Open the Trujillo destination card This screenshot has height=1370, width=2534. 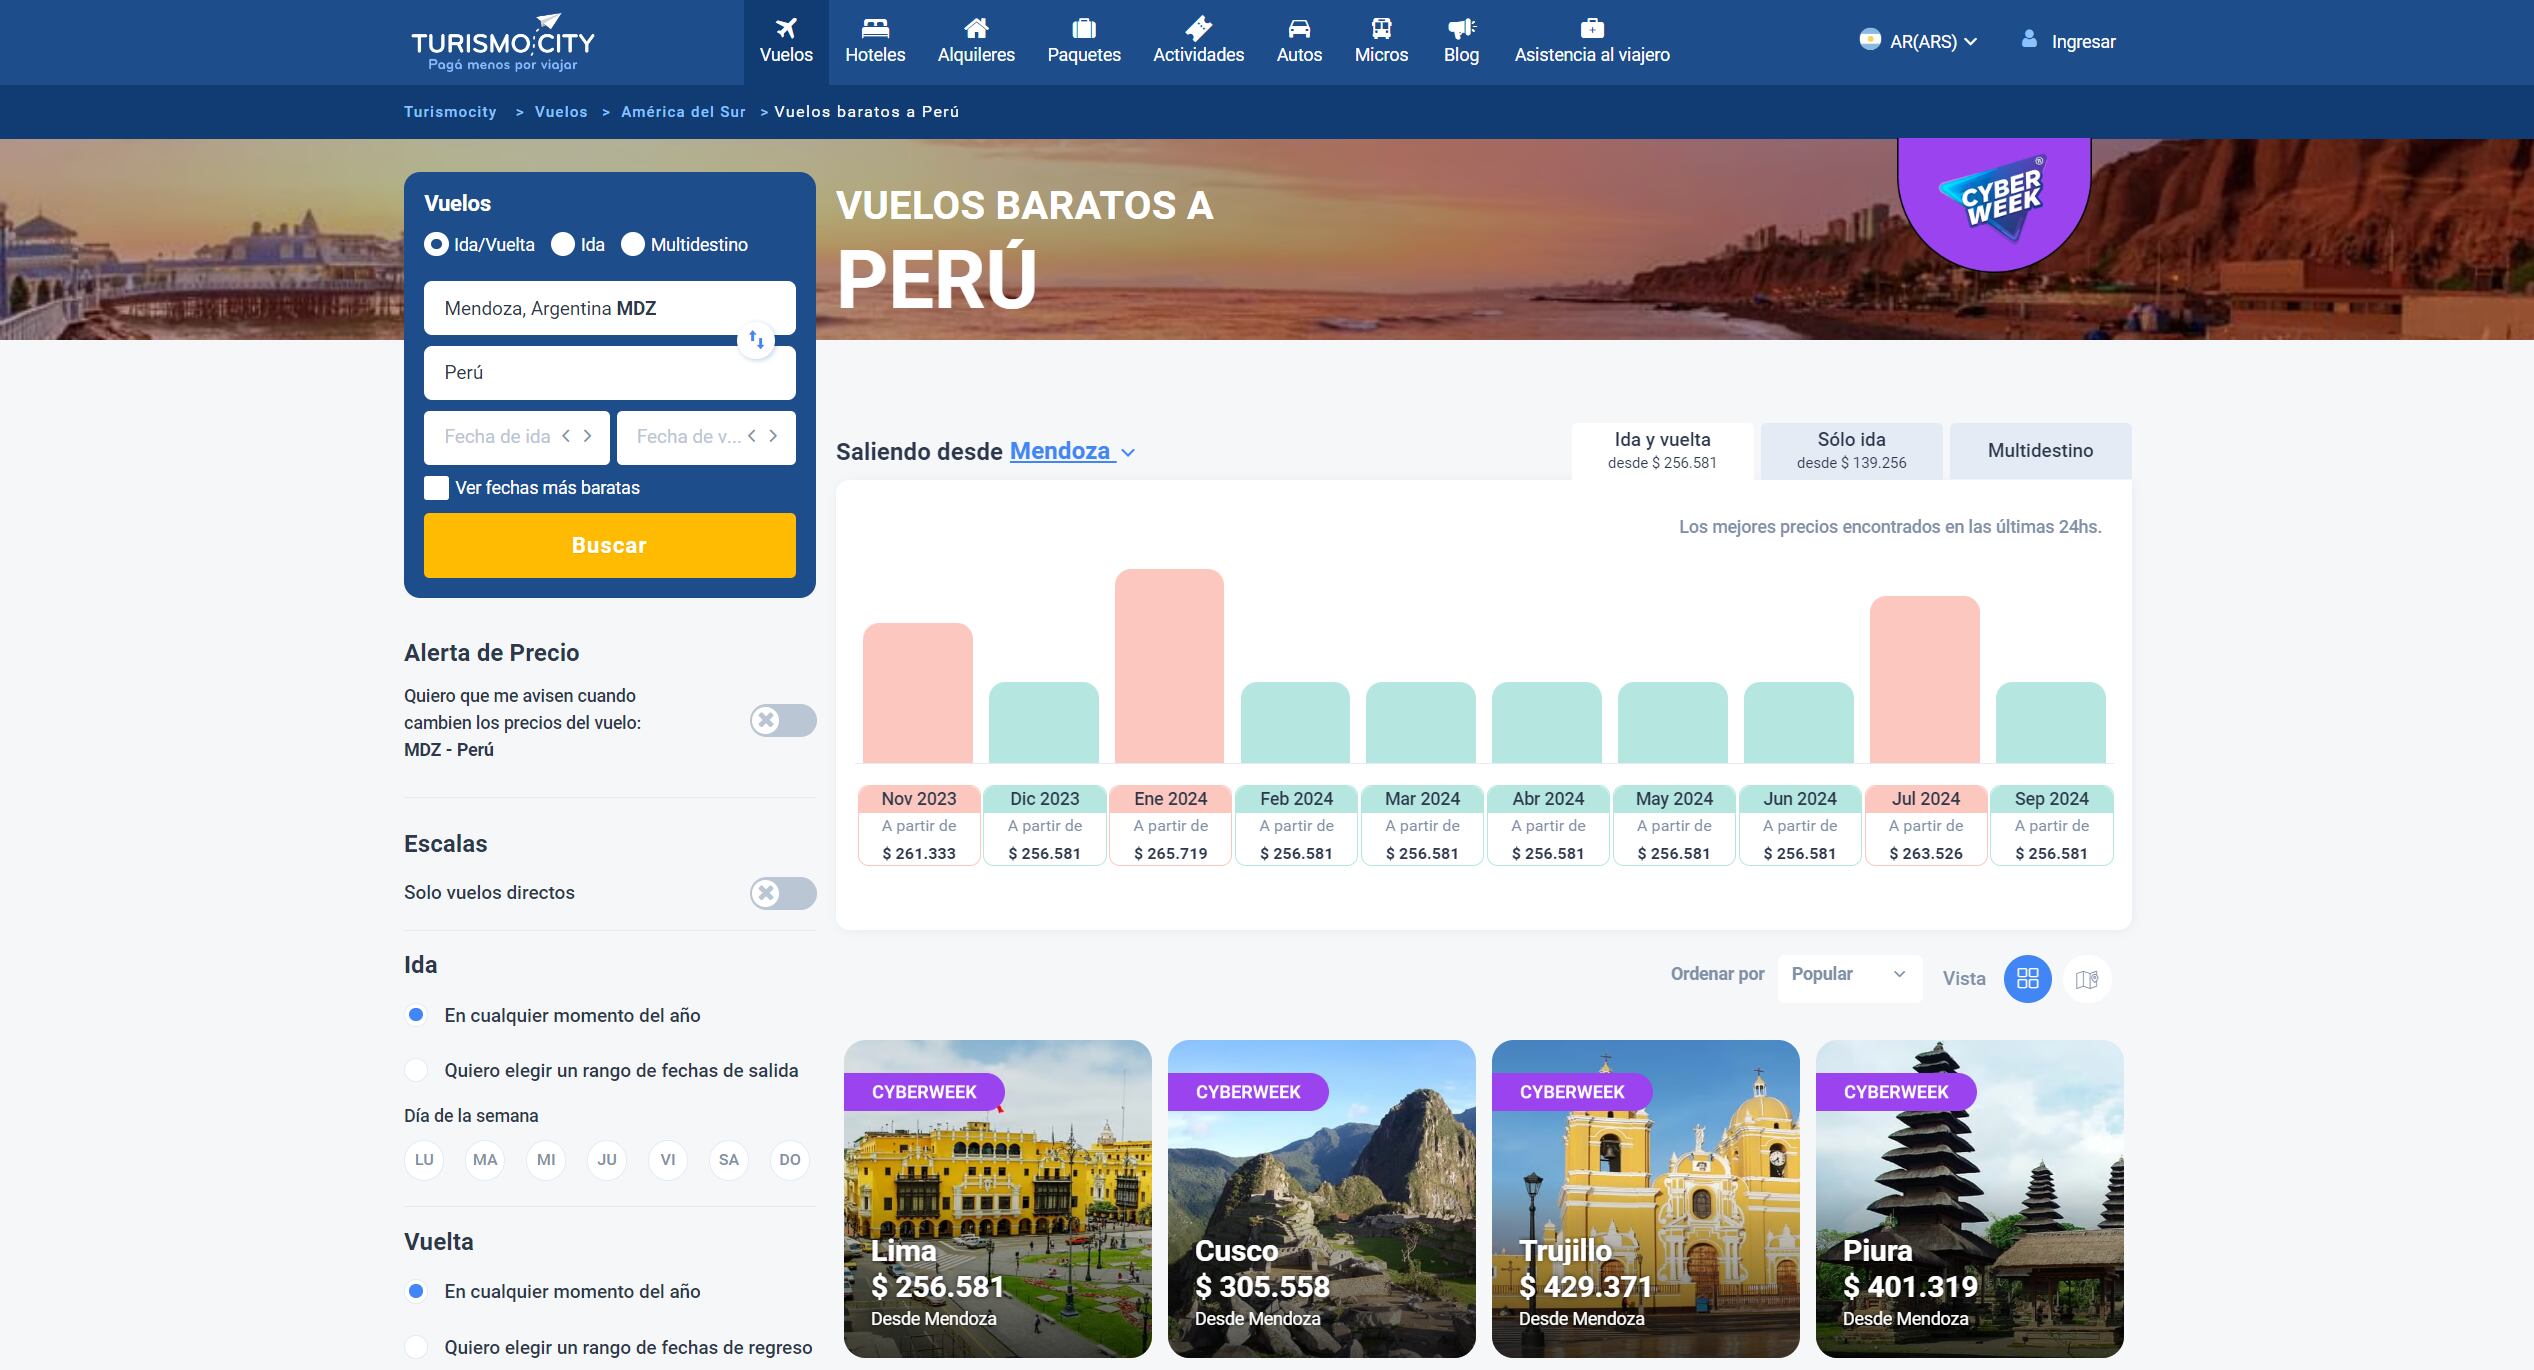1645,1198
